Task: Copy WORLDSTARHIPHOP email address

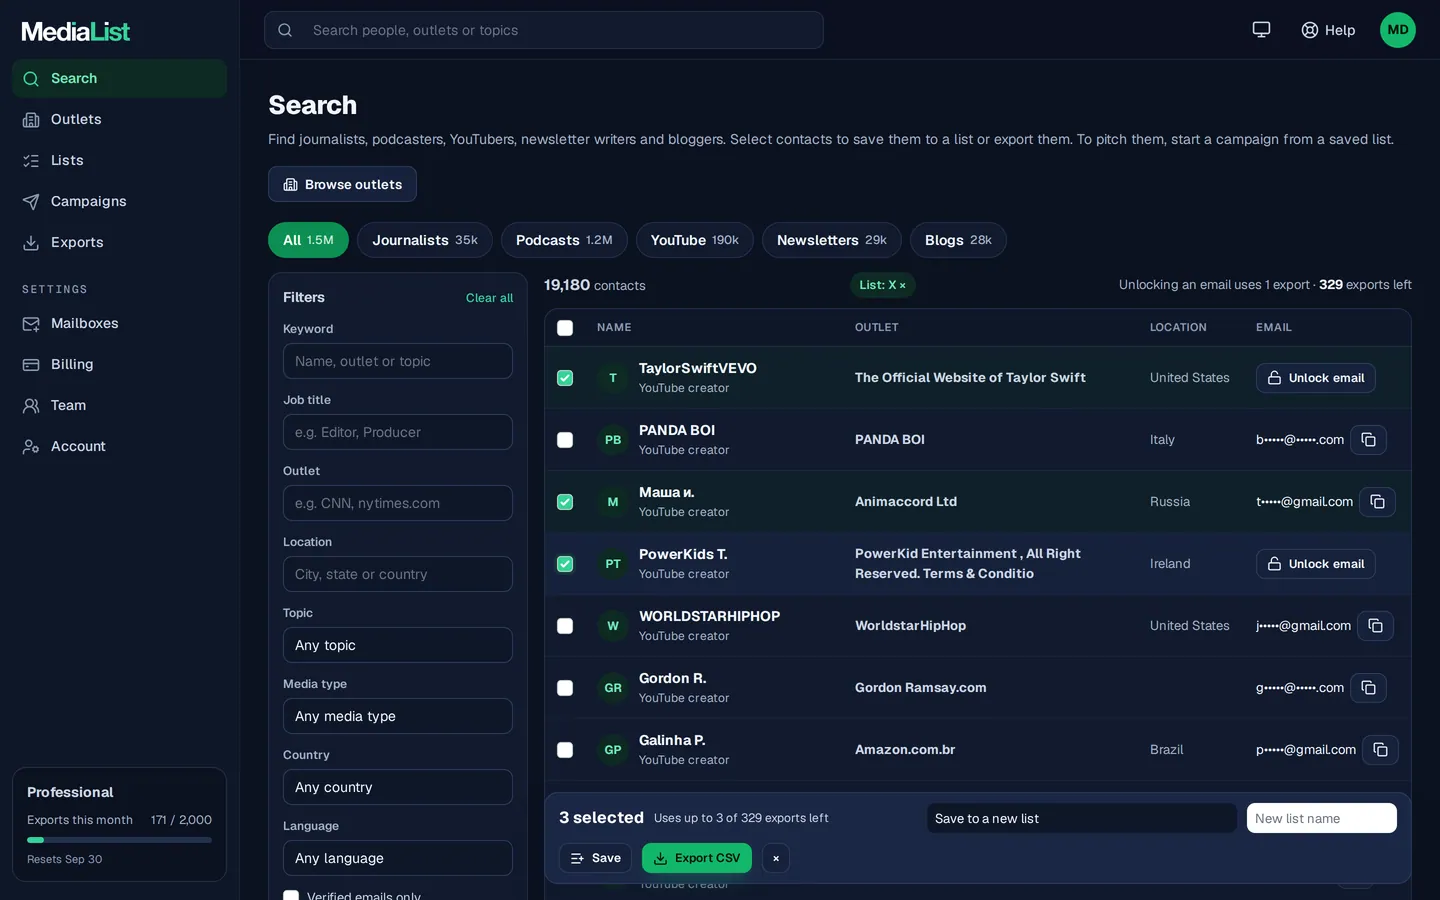Action: pyautogui.click(x=1375, y=626)
